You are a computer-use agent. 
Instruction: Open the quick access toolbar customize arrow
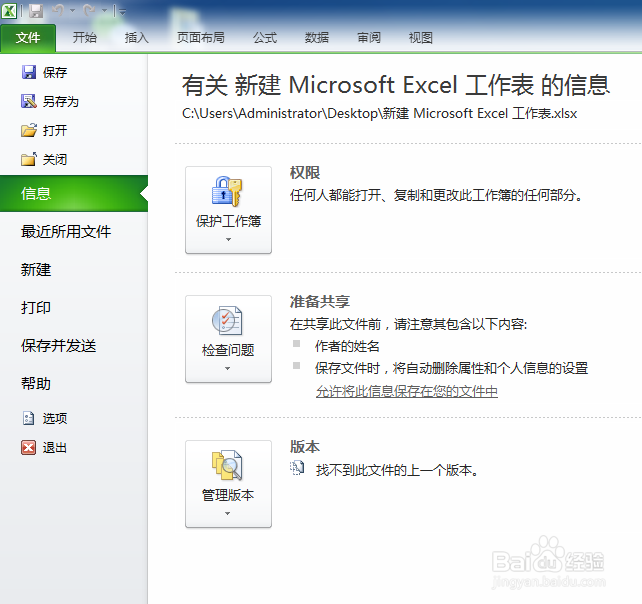click(122, 11)
